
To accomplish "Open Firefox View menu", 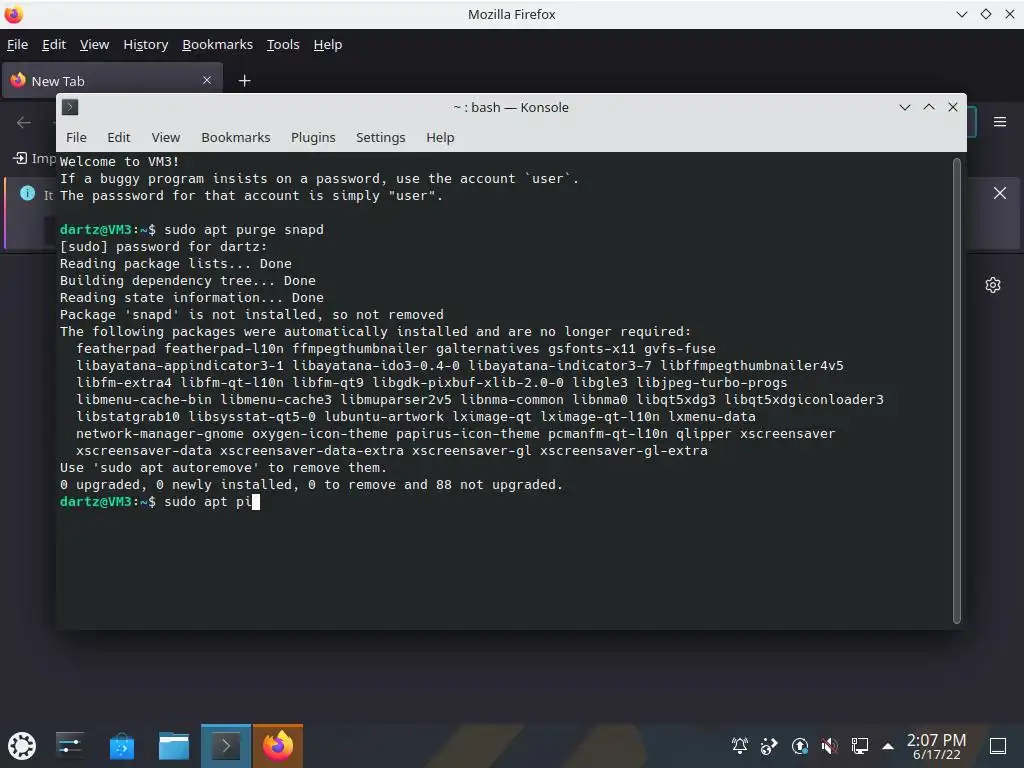I will [94, 44].
